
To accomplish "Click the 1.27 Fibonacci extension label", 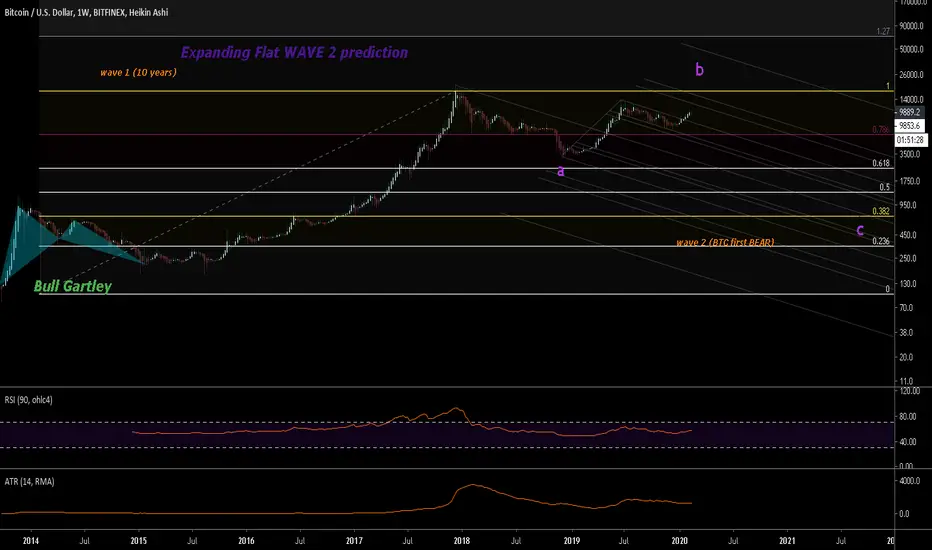I will 883,31.
